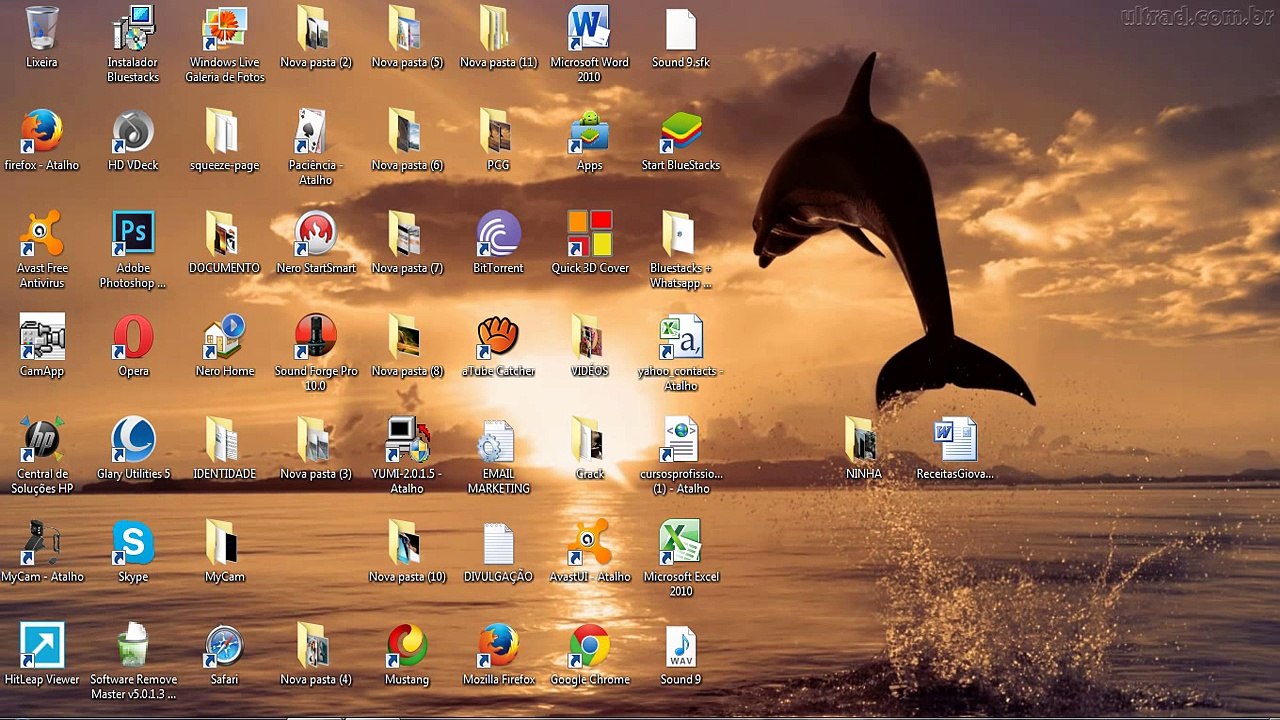Select the Safari compass icon

click(224, 646)
